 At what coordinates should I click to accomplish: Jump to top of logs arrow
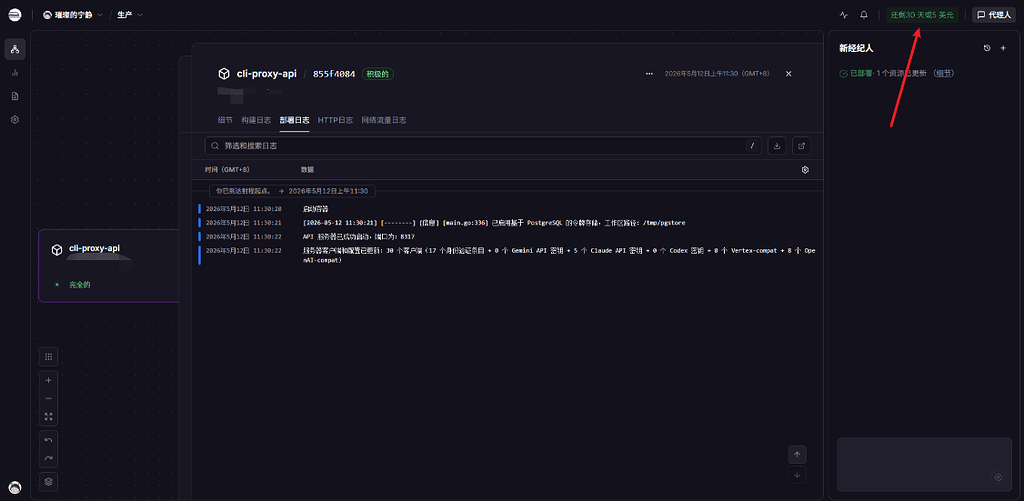(797, 454)
